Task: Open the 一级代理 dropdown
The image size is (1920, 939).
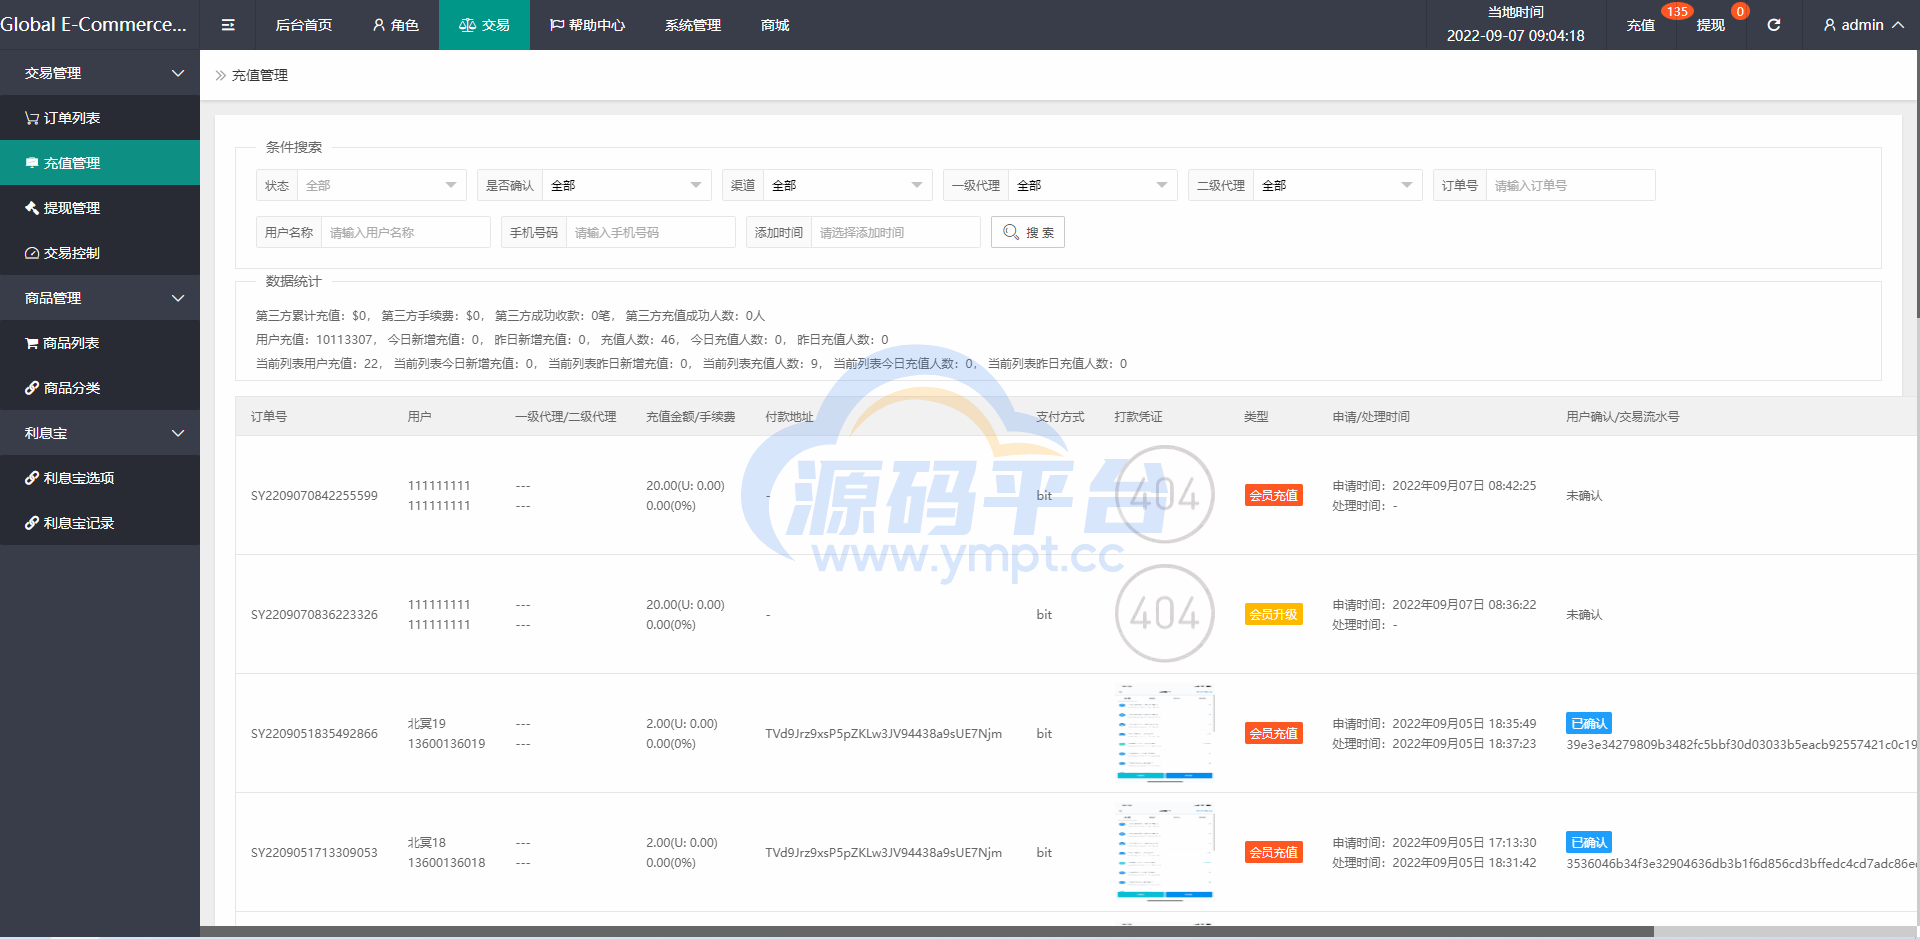Action: pos(1092,185)
